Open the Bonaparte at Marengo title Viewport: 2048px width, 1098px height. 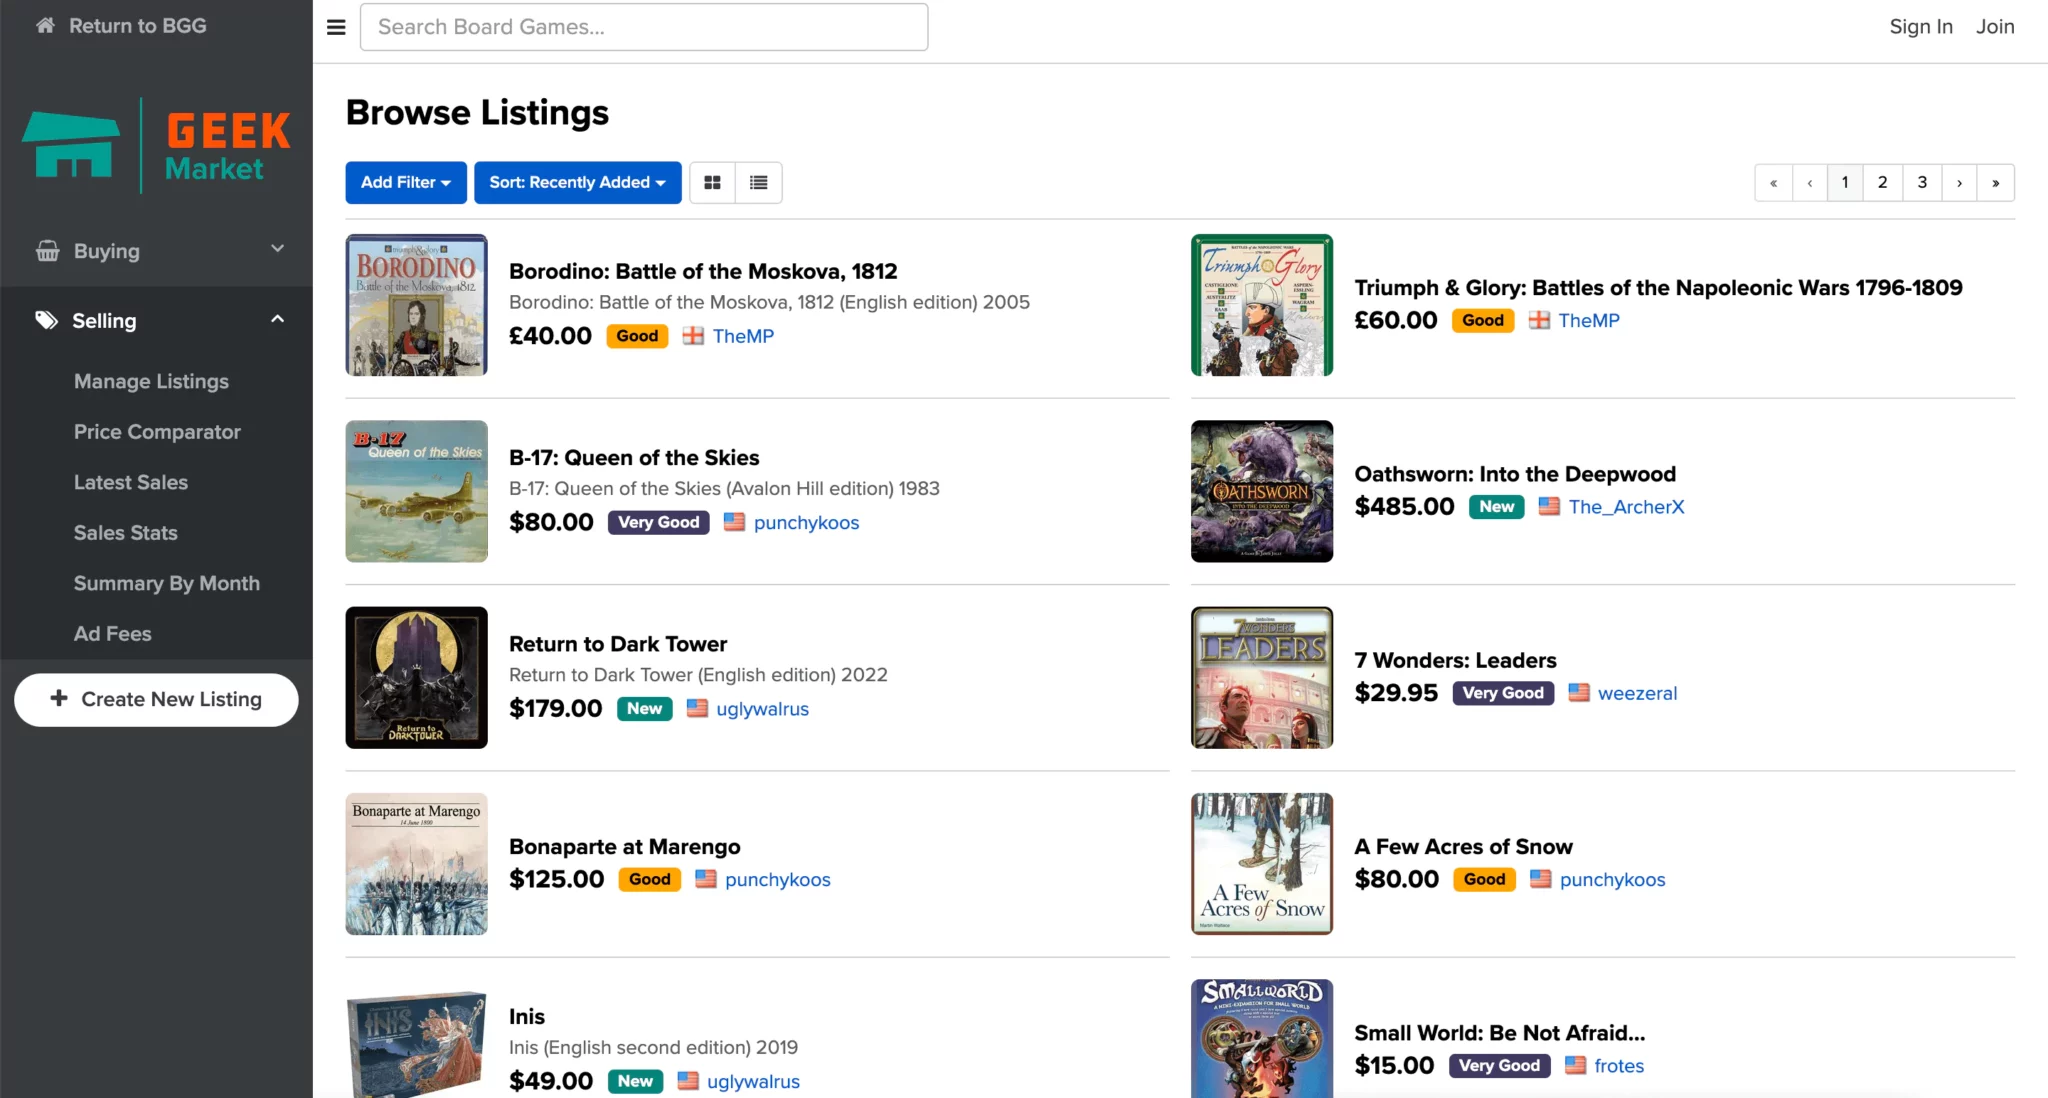click(x=625, y=846)
